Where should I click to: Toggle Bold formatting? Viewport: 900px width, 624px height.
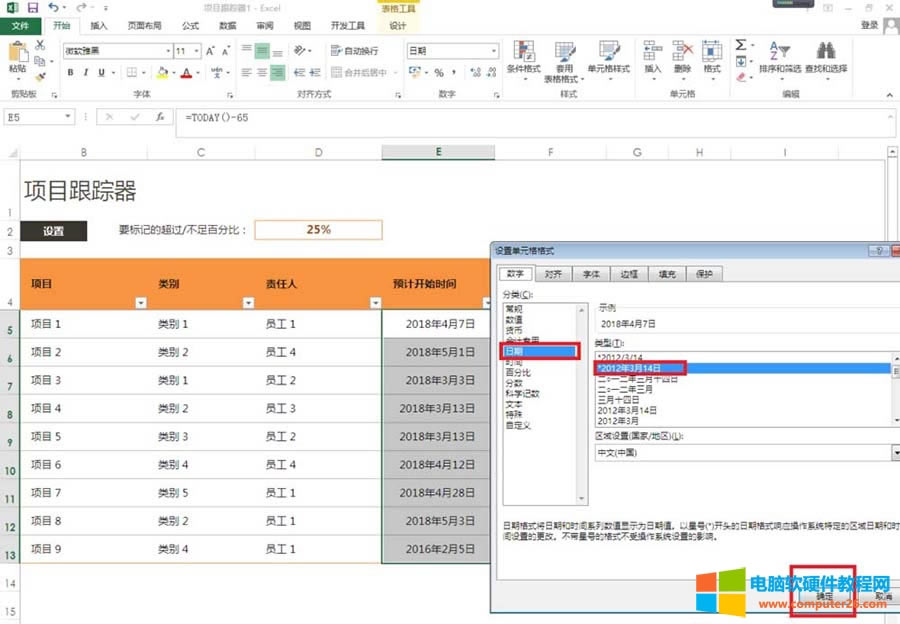71,72
